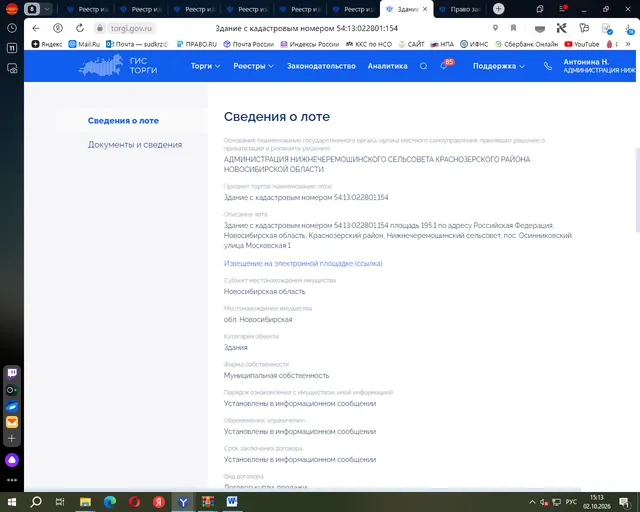Screen dimensions: 640x512
Task: Reload the page with the refresh icon
Action: (80, 28)
